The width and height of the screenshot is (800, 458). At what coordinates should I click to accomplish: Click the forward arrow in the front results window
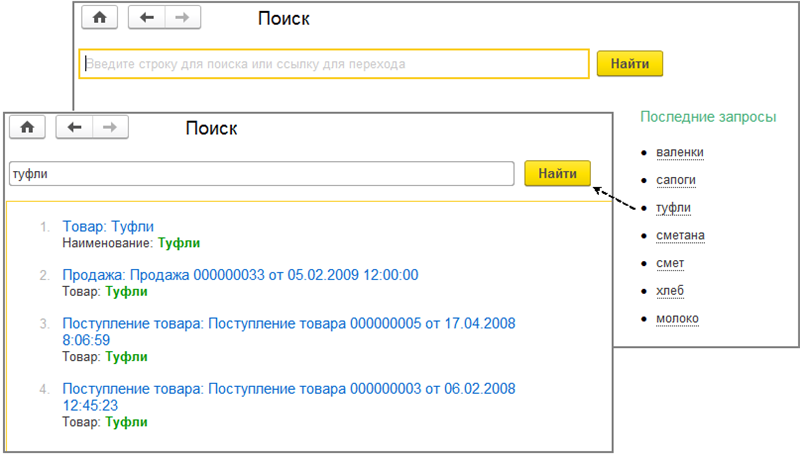coord(109,127)
